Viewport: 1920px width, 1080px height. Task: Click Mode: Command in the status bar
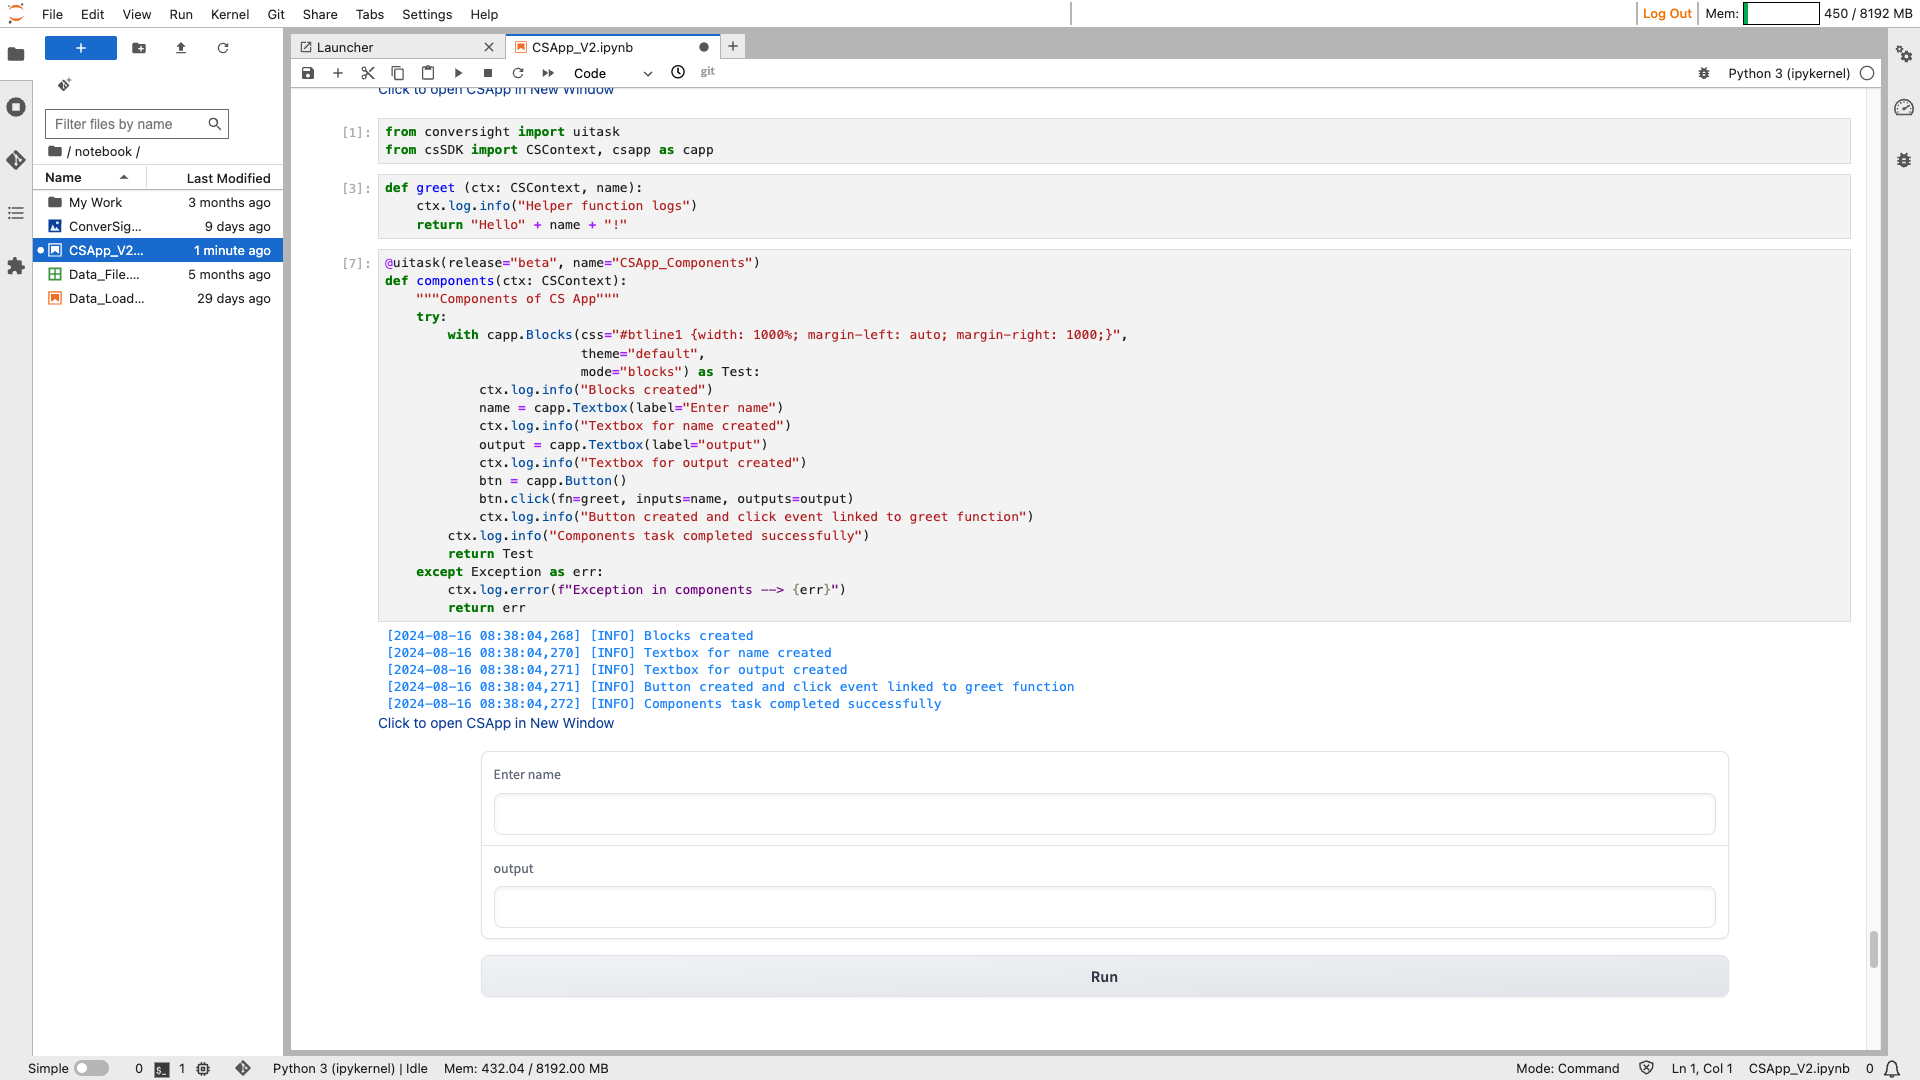[1567, 1068]
